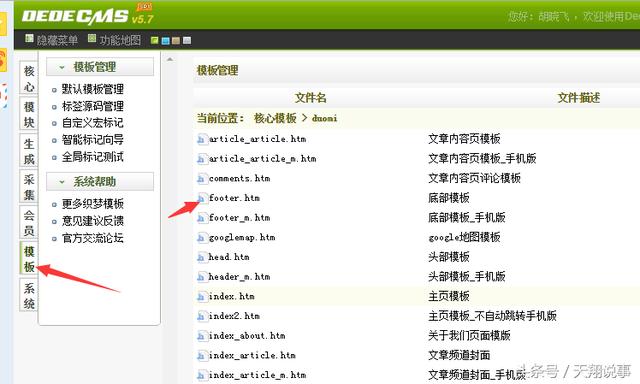Image resolution: width=640 pixels, height=384 pixels.
Task: Open the 核心 vertical tab
Action: (29, 78)
